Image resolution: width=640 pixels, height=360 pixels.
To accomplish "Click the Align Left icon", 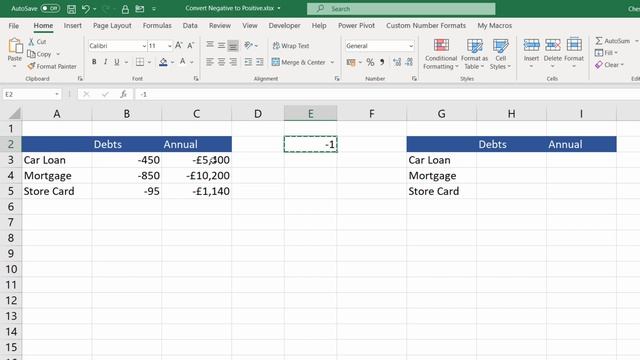I will [210, 62].
